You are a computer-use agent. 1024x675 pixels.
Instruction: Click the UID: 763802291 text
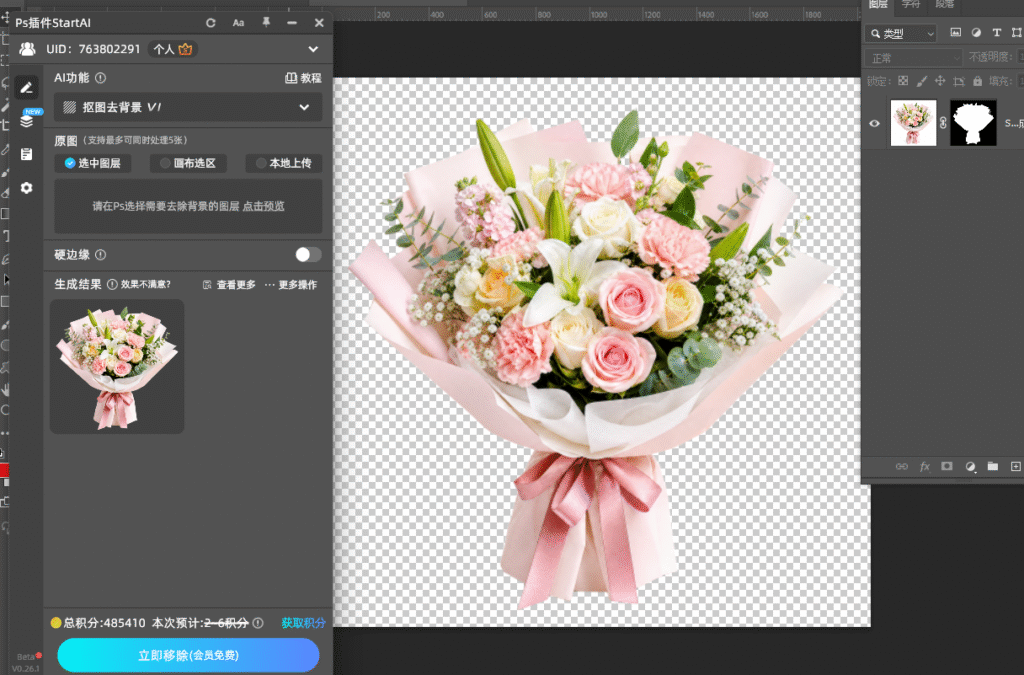point(93,49)
